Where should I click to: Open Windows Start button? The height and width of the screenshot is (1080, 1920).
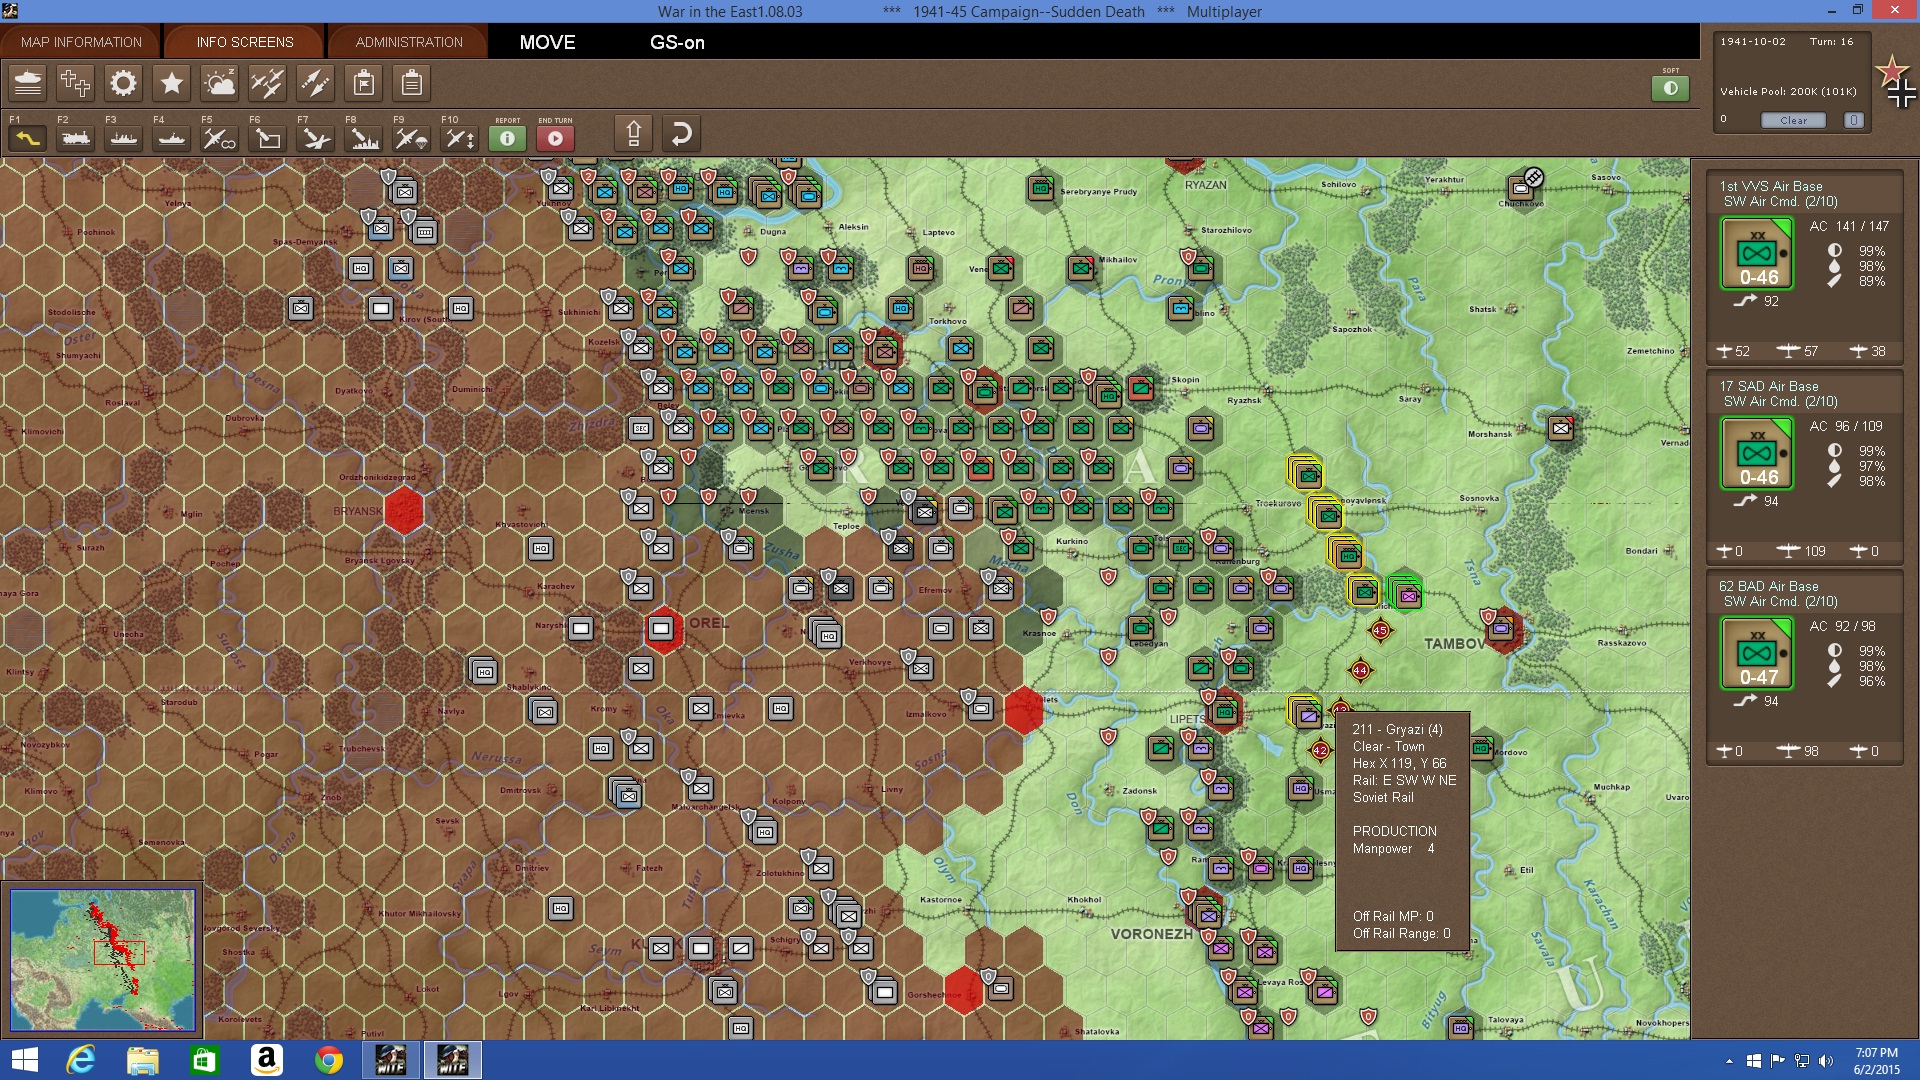point(24,1060)
